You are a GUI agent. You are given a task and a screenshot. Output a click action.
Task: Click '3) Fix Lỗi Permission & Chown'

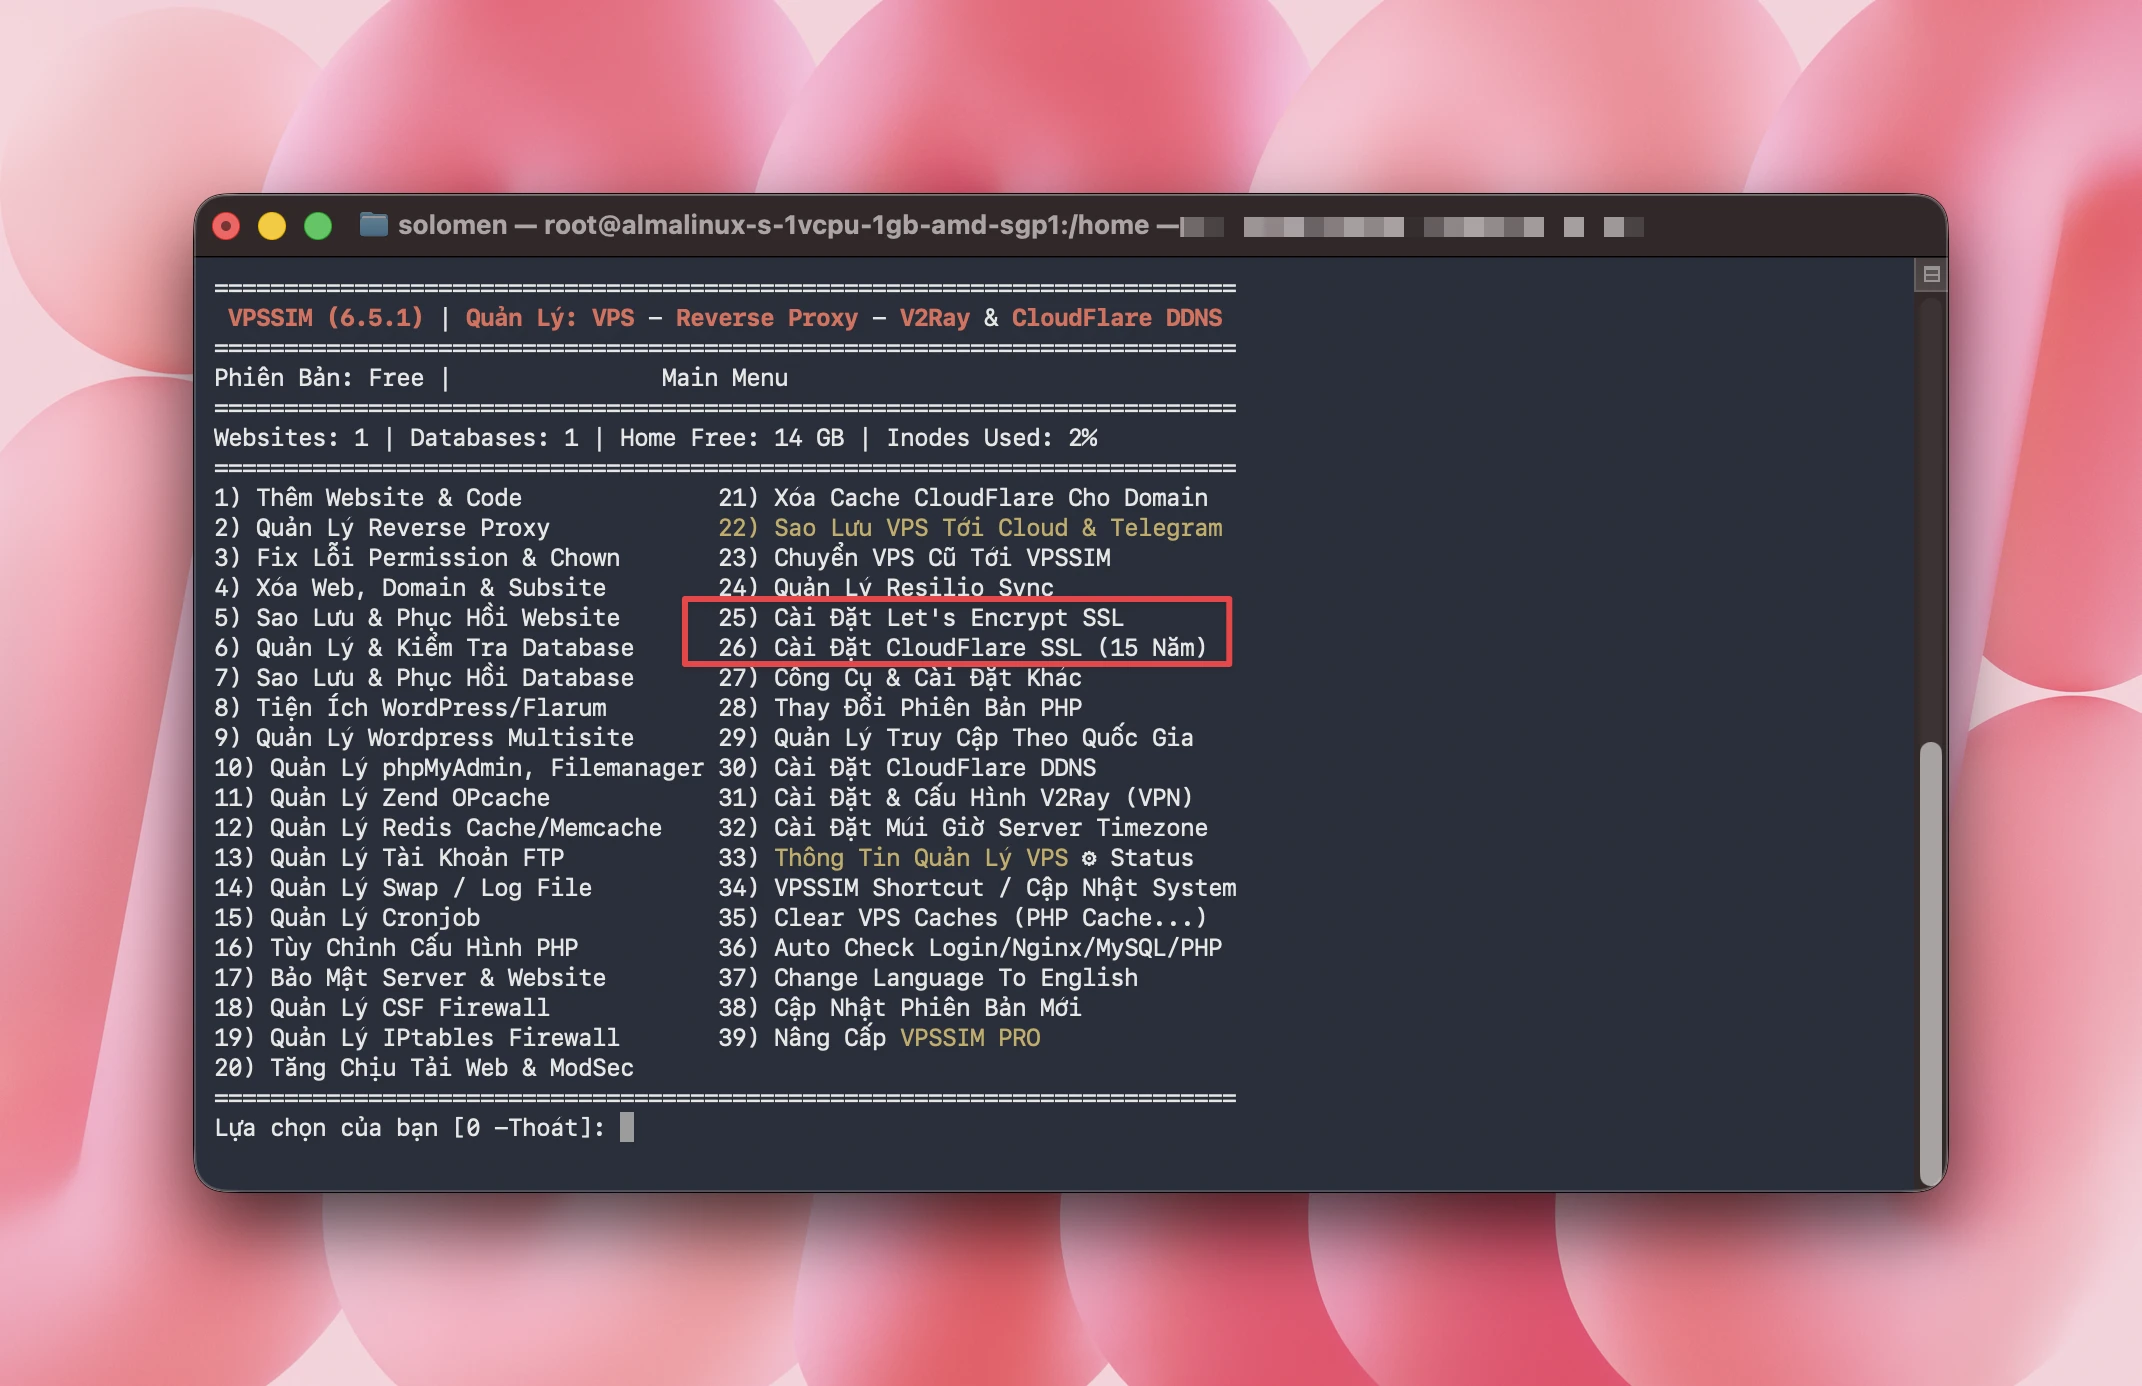417,558
